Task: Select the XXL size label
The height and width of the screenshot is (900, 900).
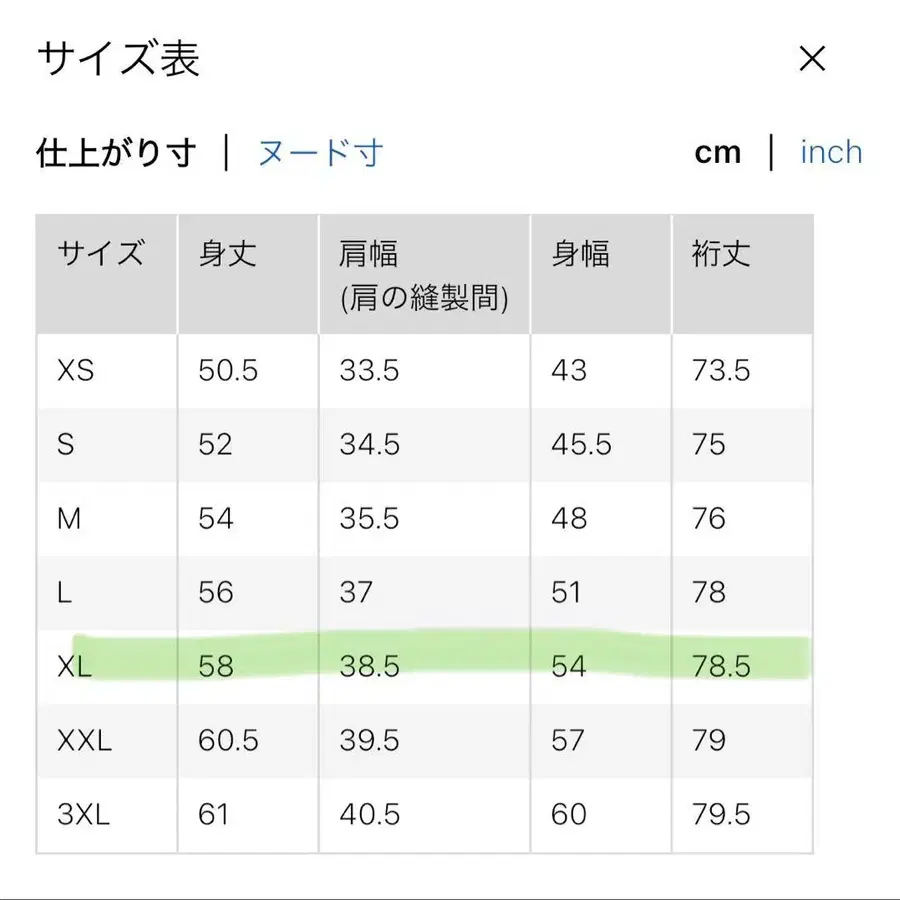Action: coord(86,740)
